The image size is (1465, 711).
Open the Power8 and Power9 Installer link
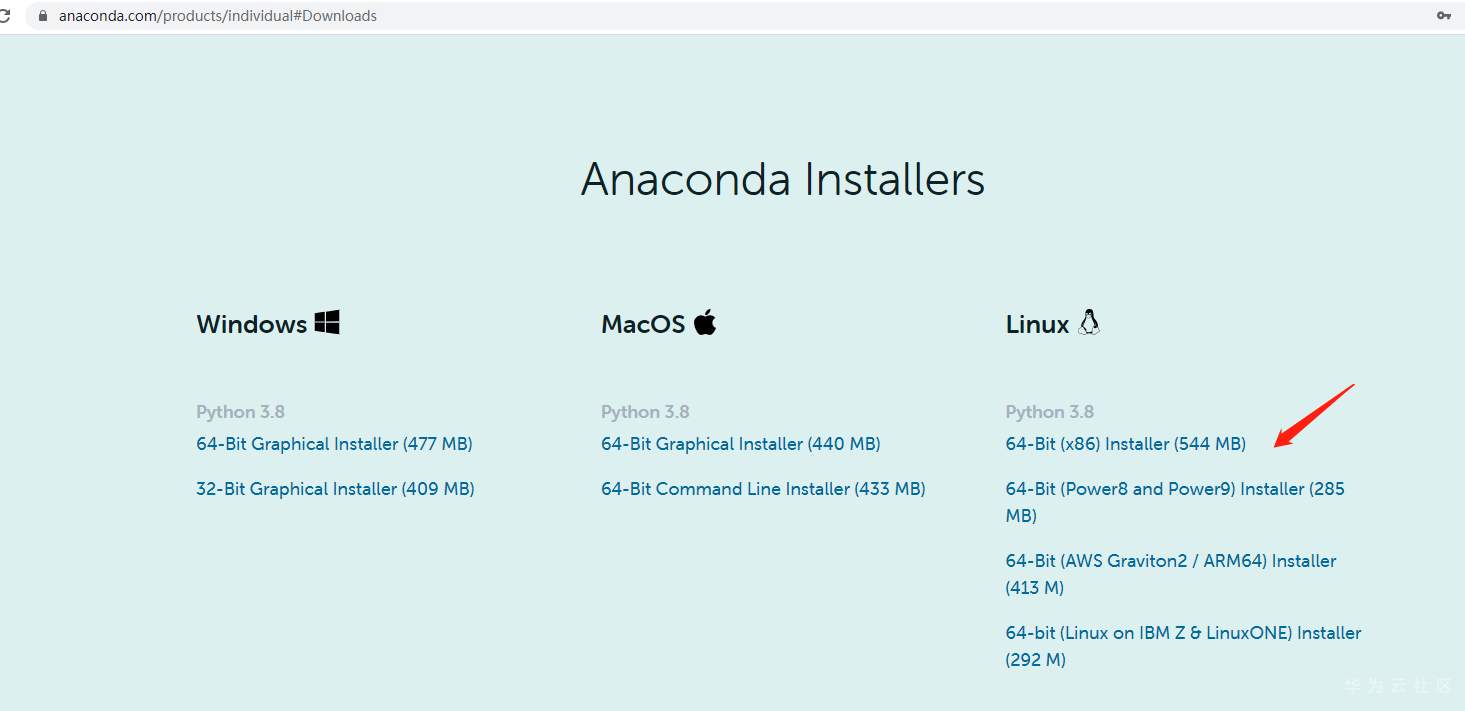click(x=1174, y=490)
